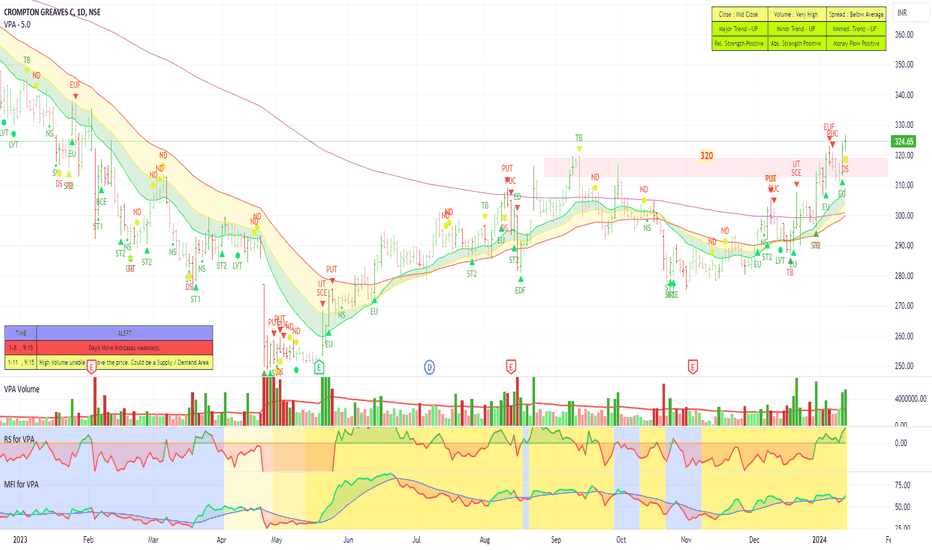Viewport: 932px width, 550px height.
Task: Click the Aug label on the time axis
Action: pyautogui.click(x=484, y=540)
